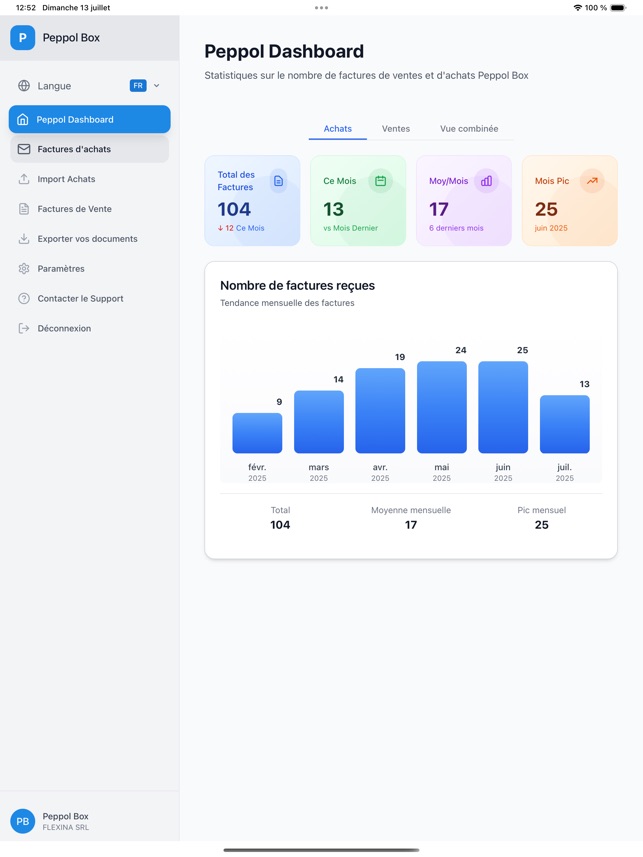Click the juin 2025 bar in chart

click(503, 407)
